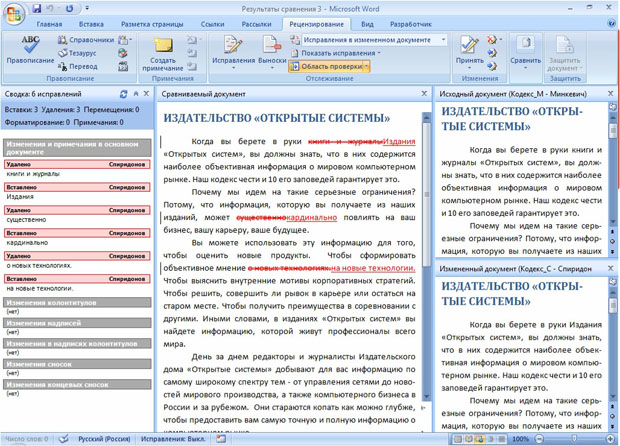Image resolution: width=620 pixels, height=446 pixels.
Task: Click the proofing errors status icon
Action: tap(63, 439)
